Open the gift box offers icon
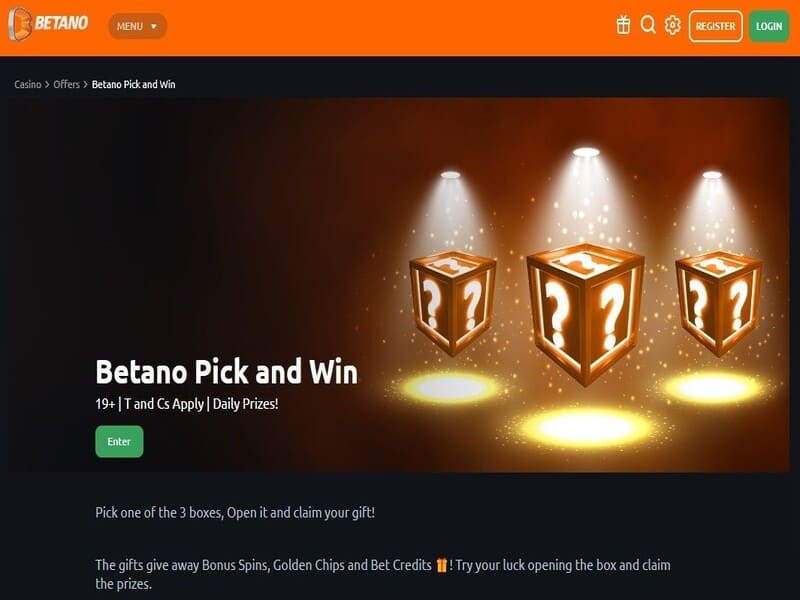Screen dimensions: 800x600 (623, 25)
